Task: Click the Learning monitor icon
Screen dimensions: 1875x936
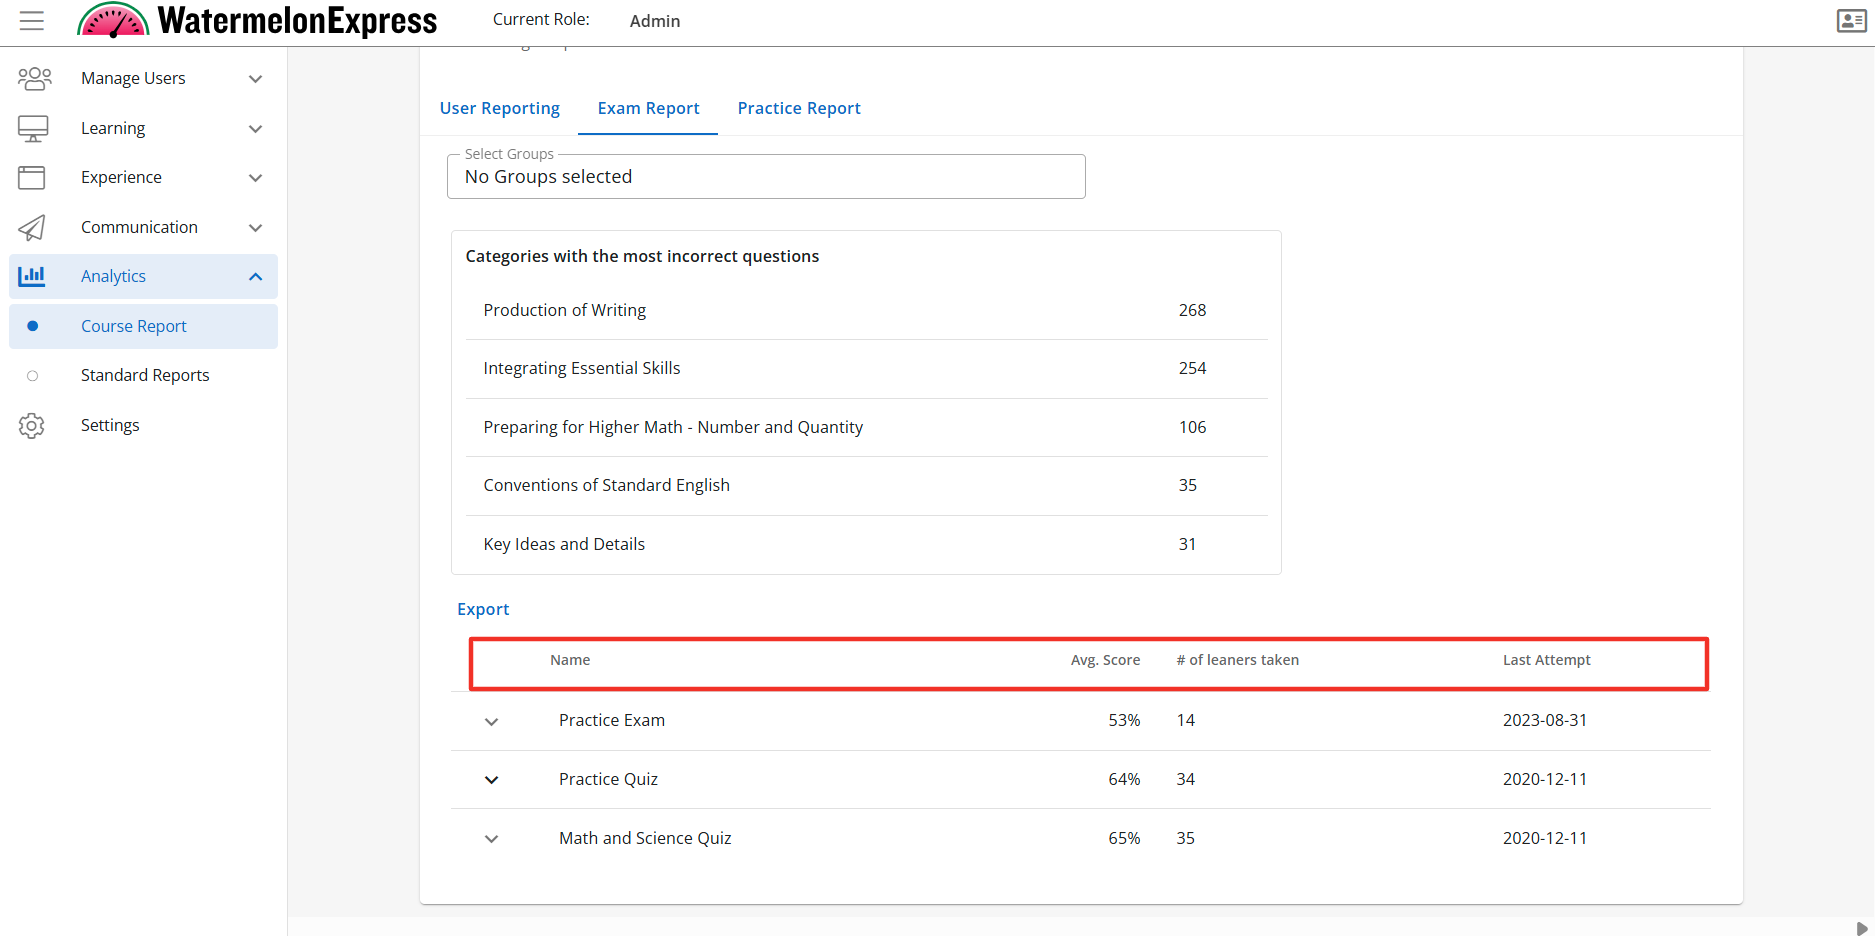Action: 33,128
